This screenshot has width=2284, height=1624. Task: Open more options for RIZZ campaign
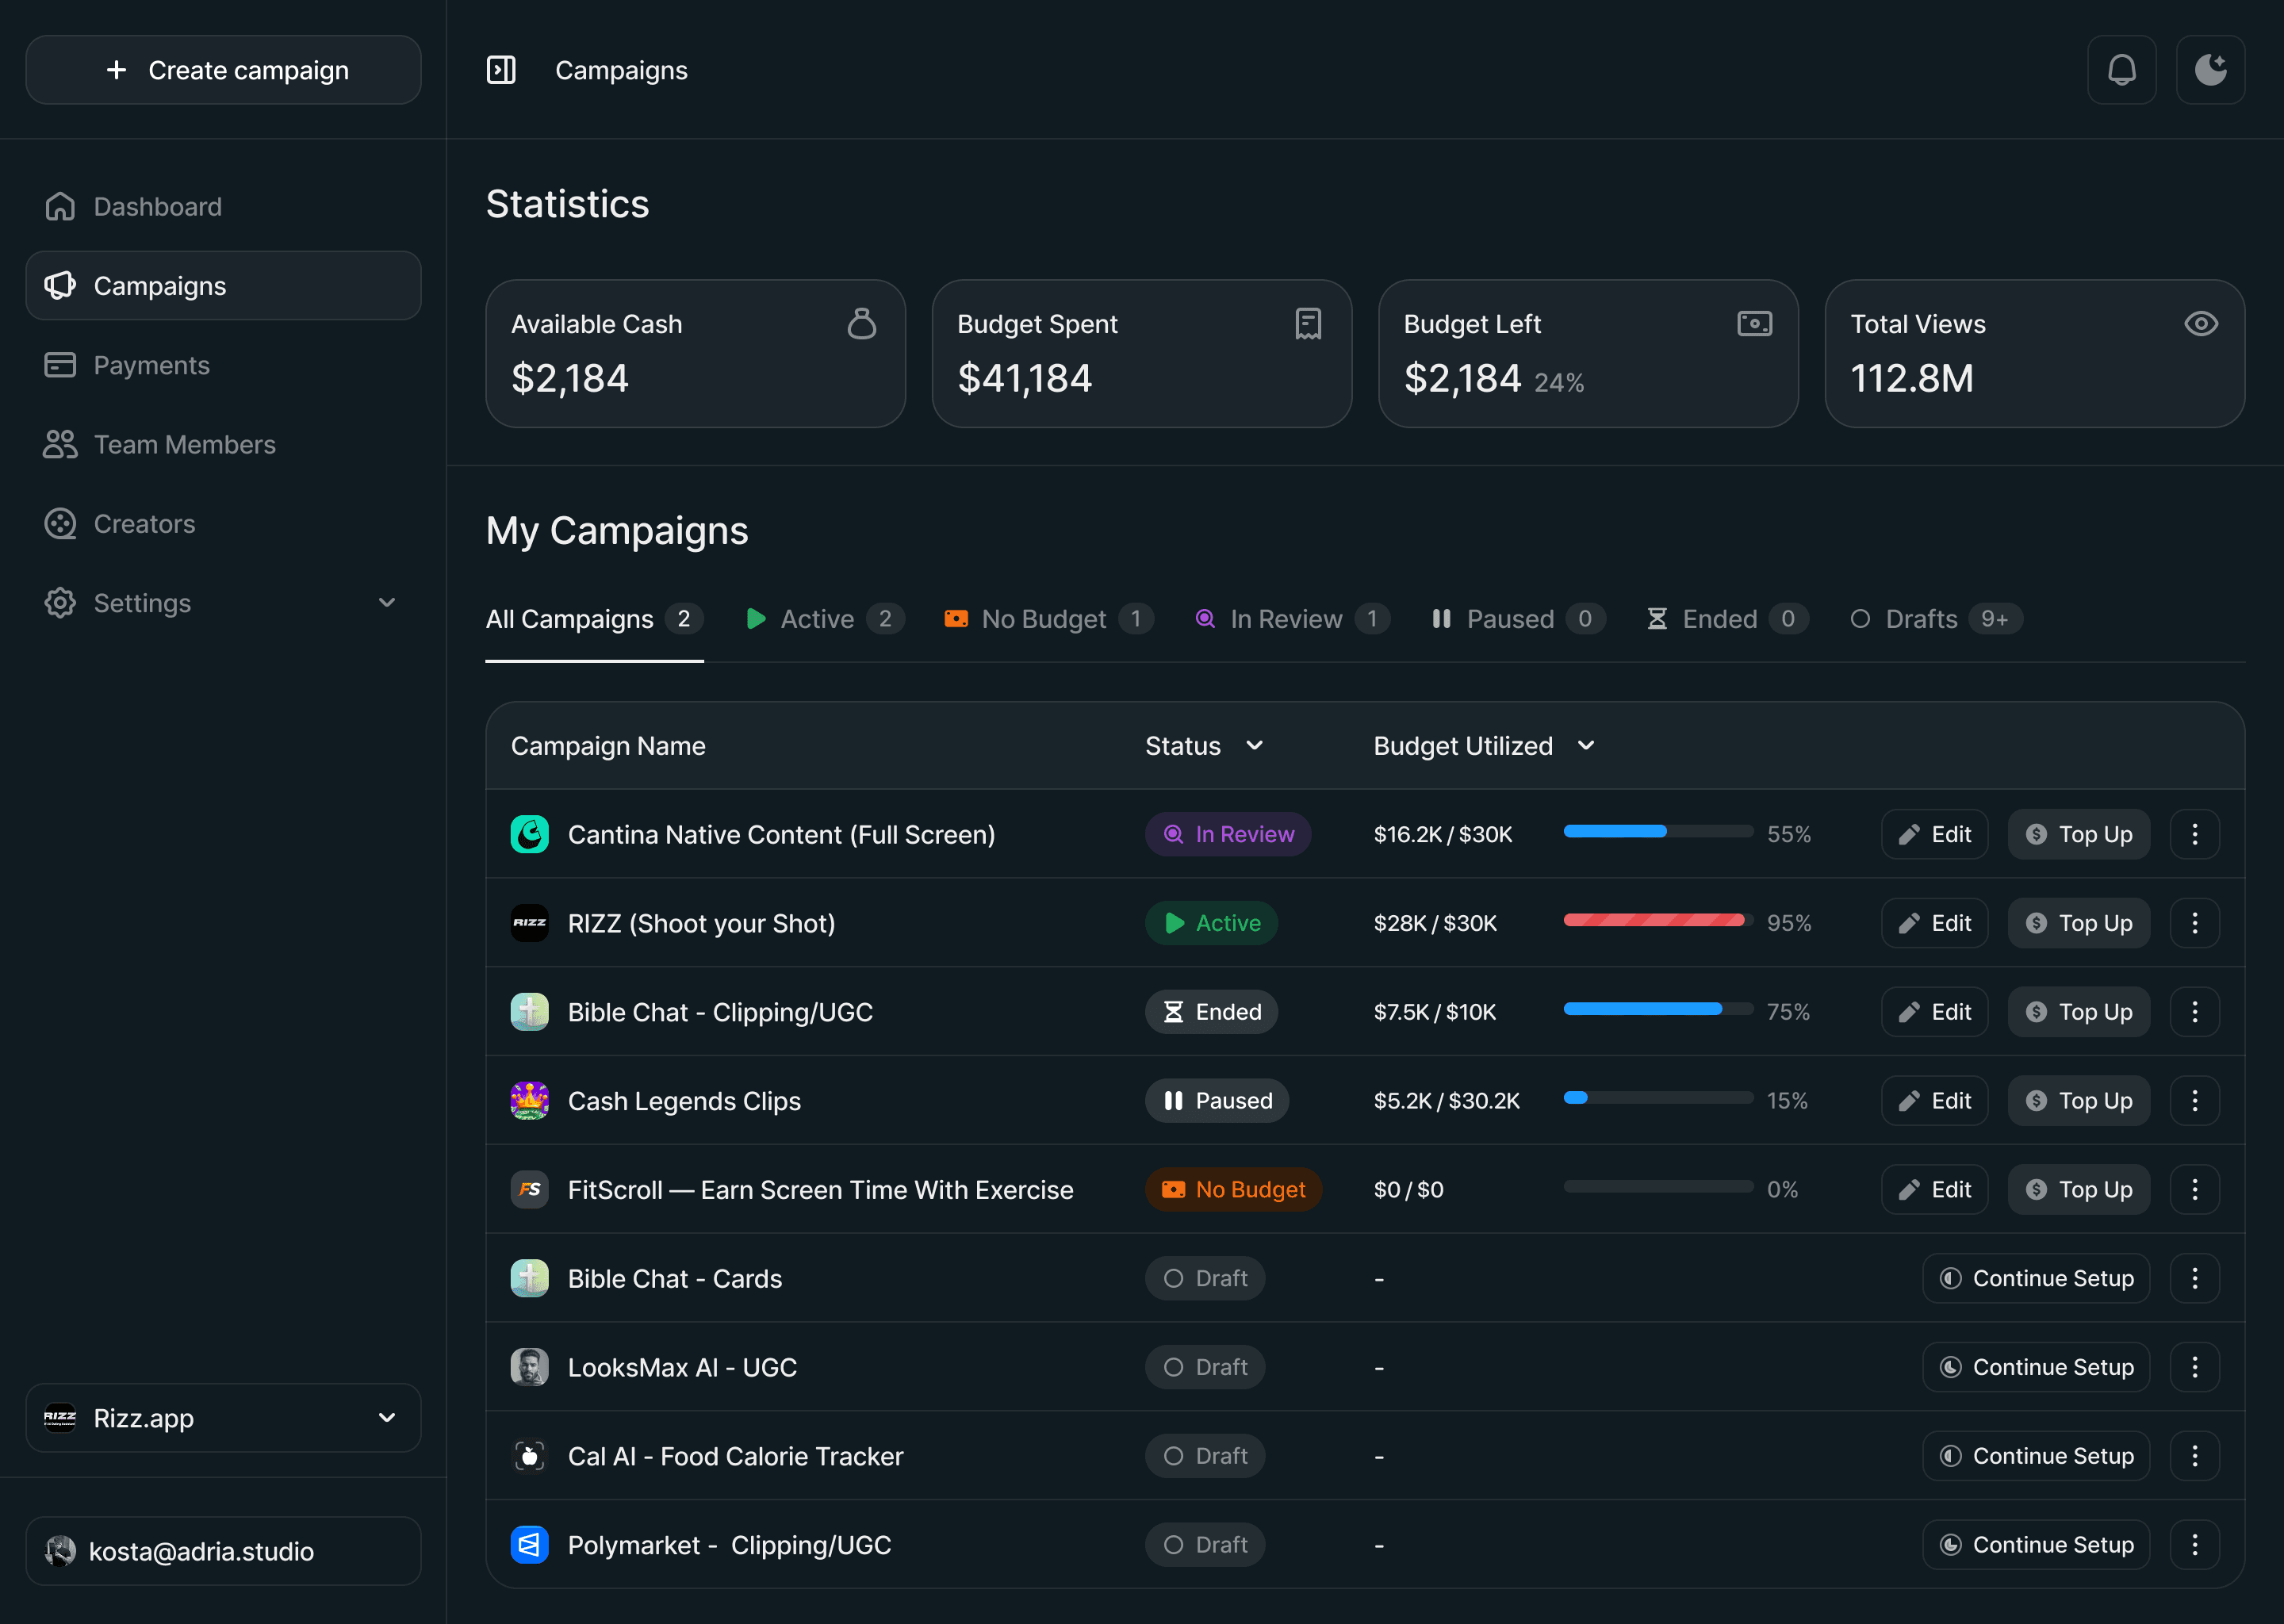click(2194, 923)
